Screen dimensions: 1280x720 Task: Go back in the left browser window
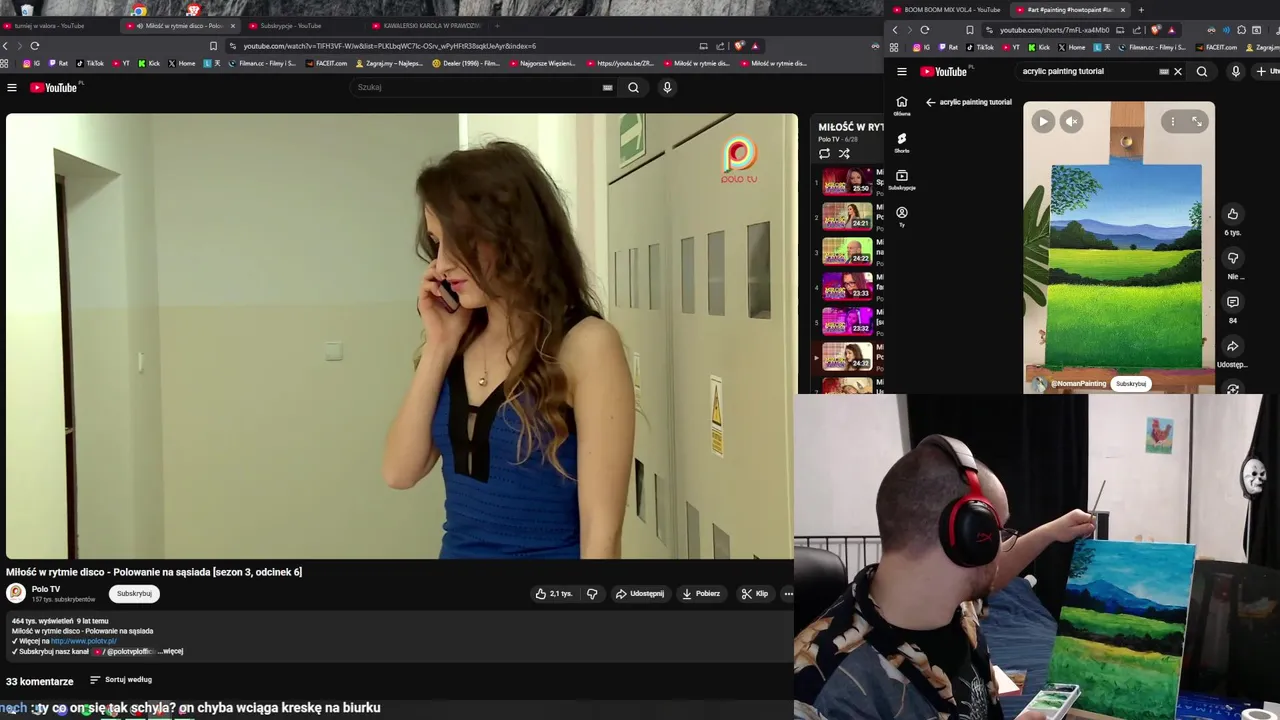click(5, 46)
